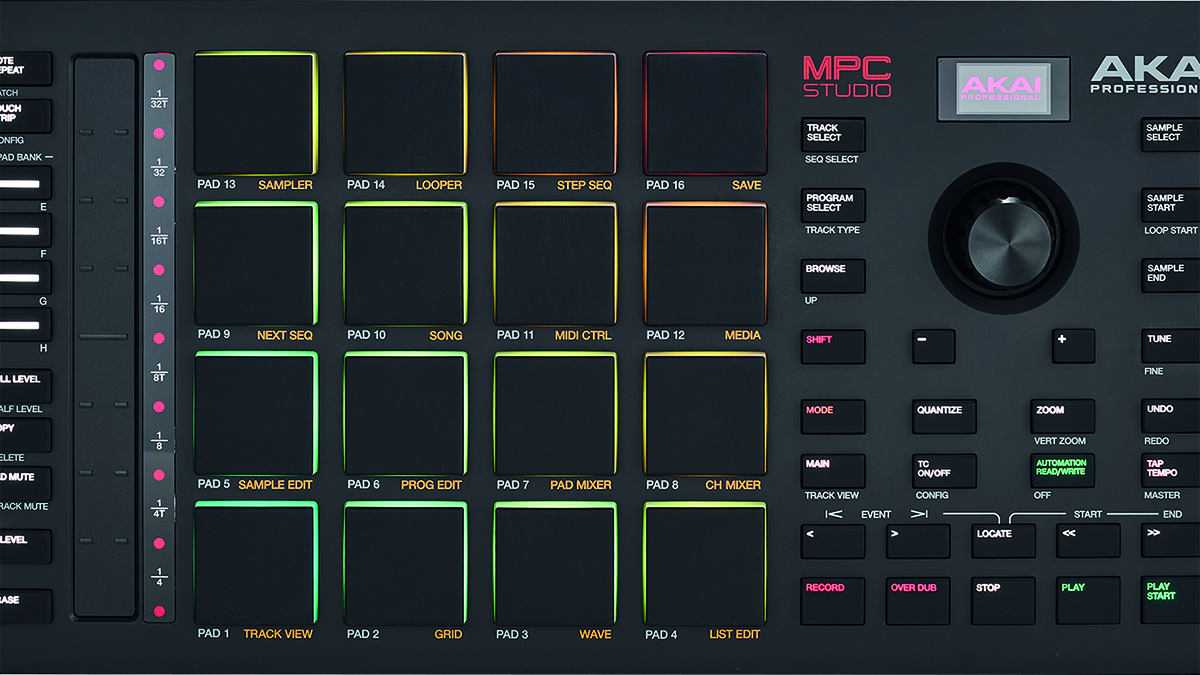1200x675 pixels.
Task: Activate the Shift button
Action: point(832,346)
